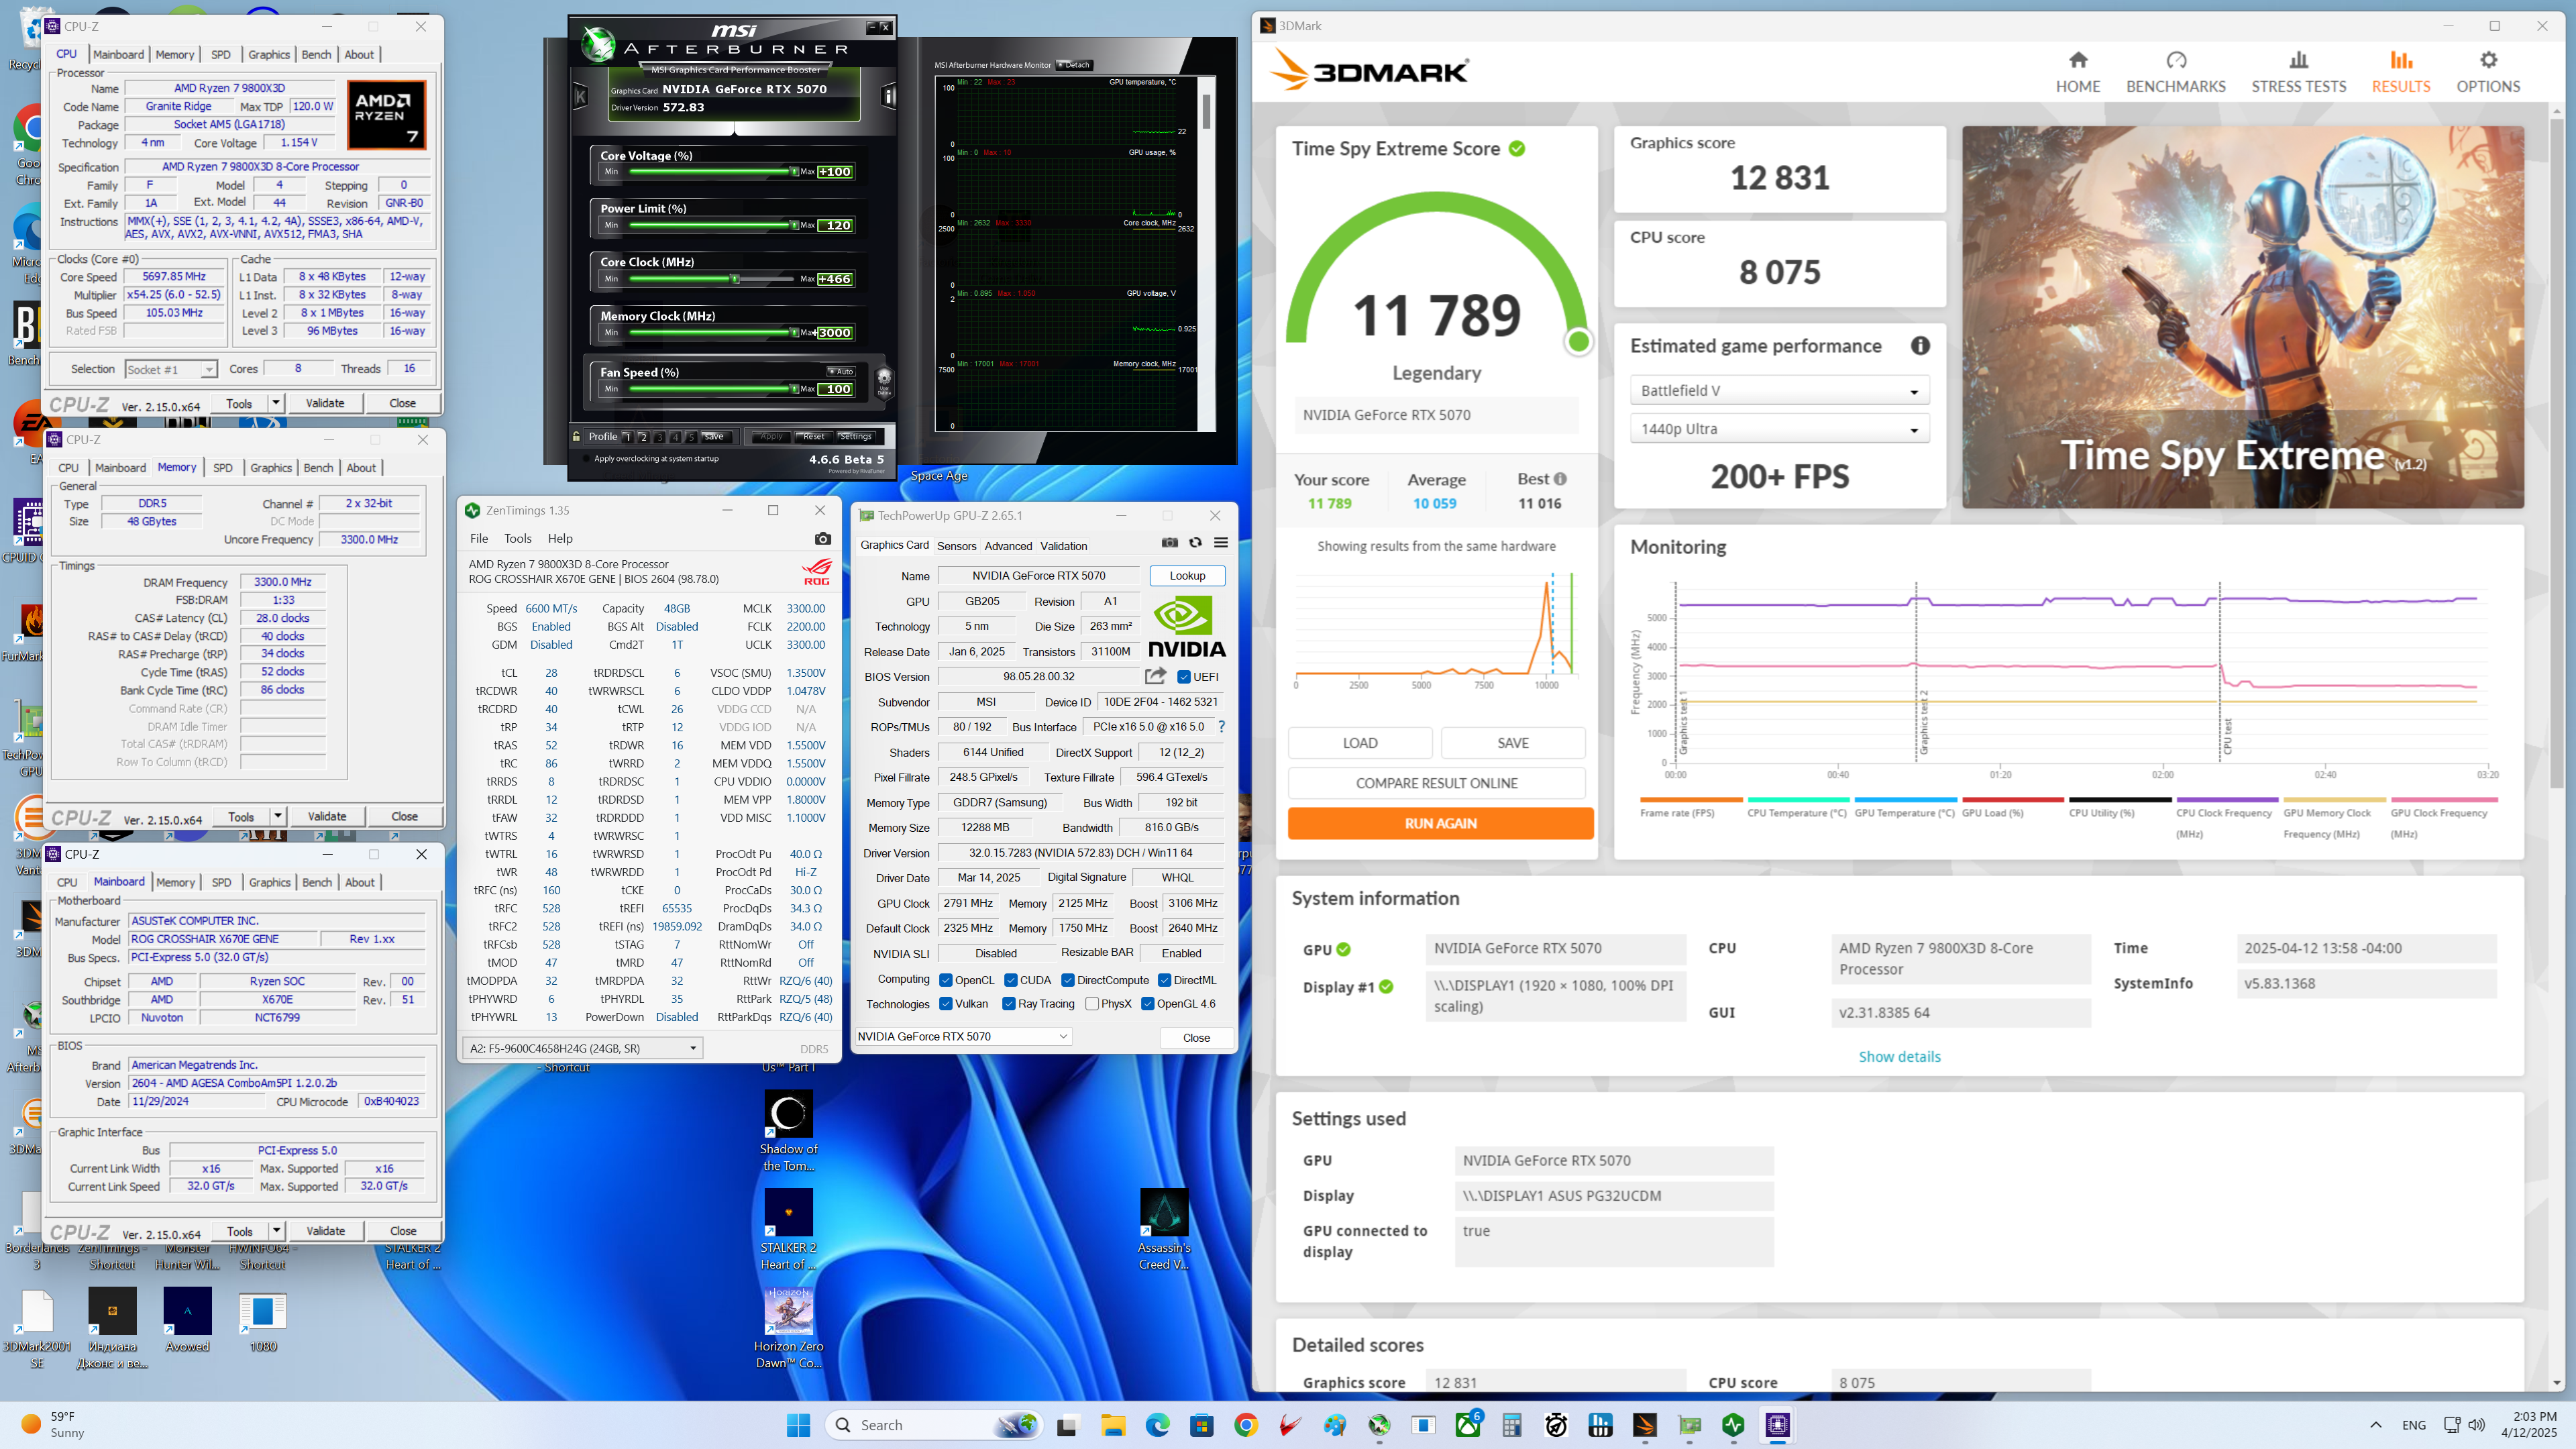Adjust the Memory Clock slider in Afterburner
The height and width of the screenshot is (1449, 2576).
tap(794, 332)
